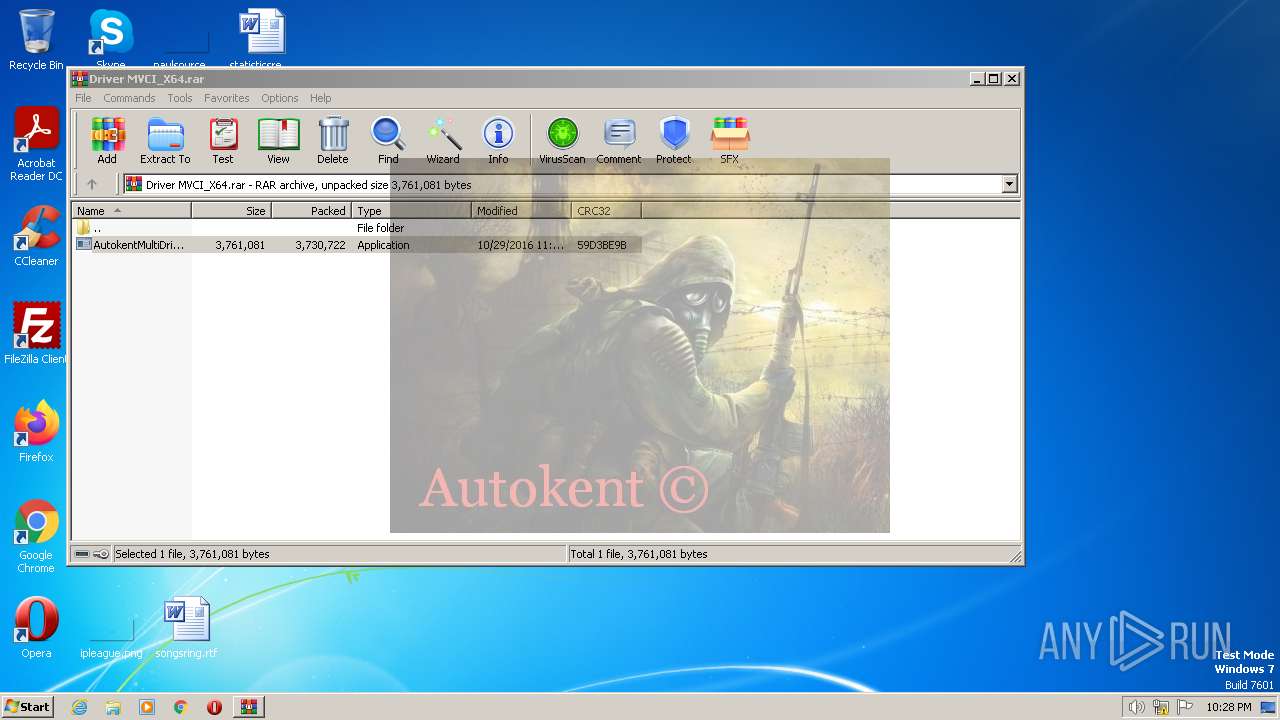Sort by the Type column header

coord(411,210)
